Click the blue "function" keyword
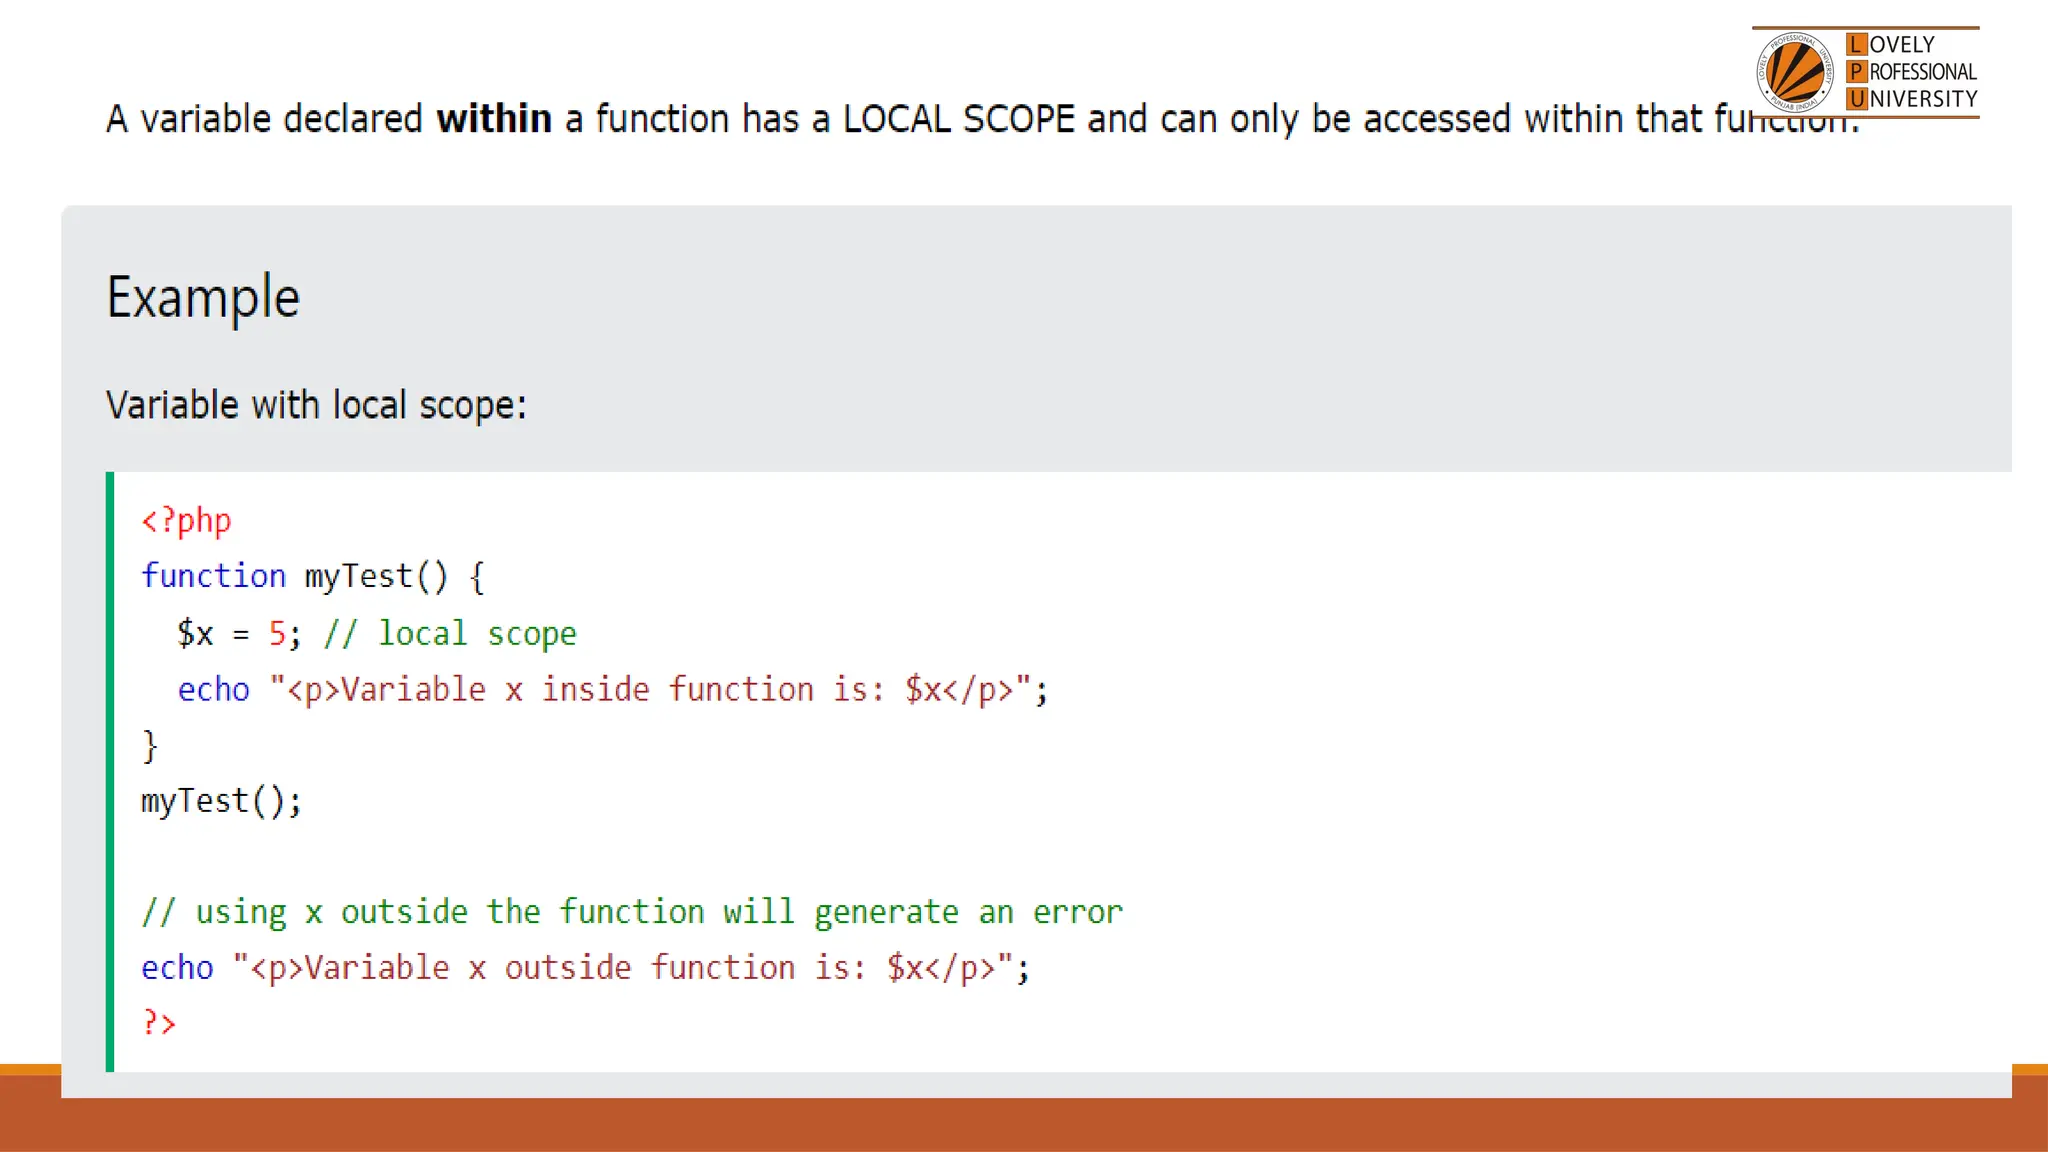Viewport: 2048px width, 1152px height. click(213, 576)
